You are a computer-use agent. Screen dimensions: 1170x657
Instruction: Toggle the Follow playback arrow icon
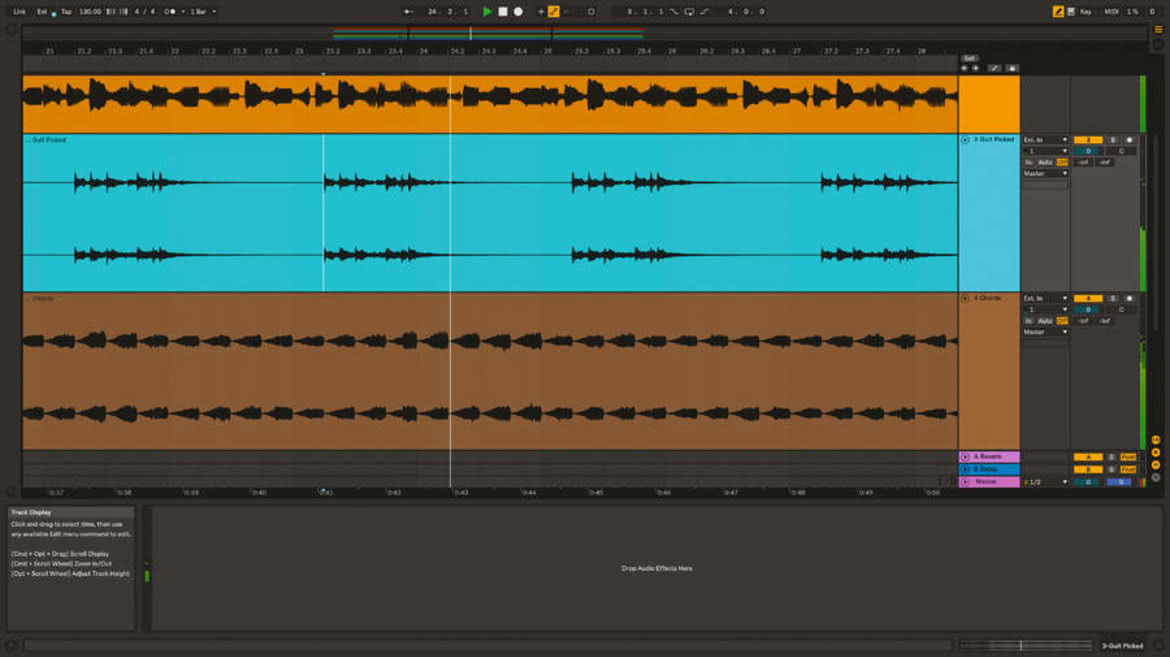[x=407, y=12]
